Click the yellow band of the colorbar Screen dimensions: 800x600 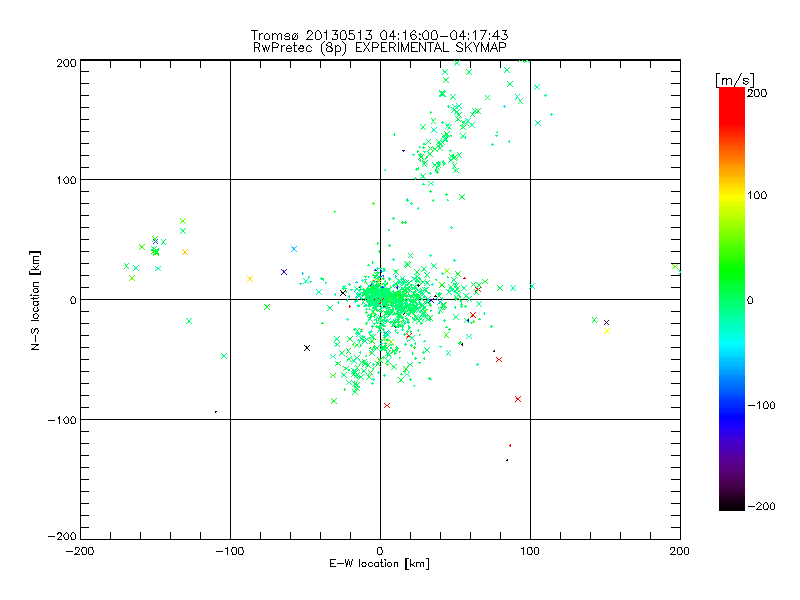[x=732, y=195]
